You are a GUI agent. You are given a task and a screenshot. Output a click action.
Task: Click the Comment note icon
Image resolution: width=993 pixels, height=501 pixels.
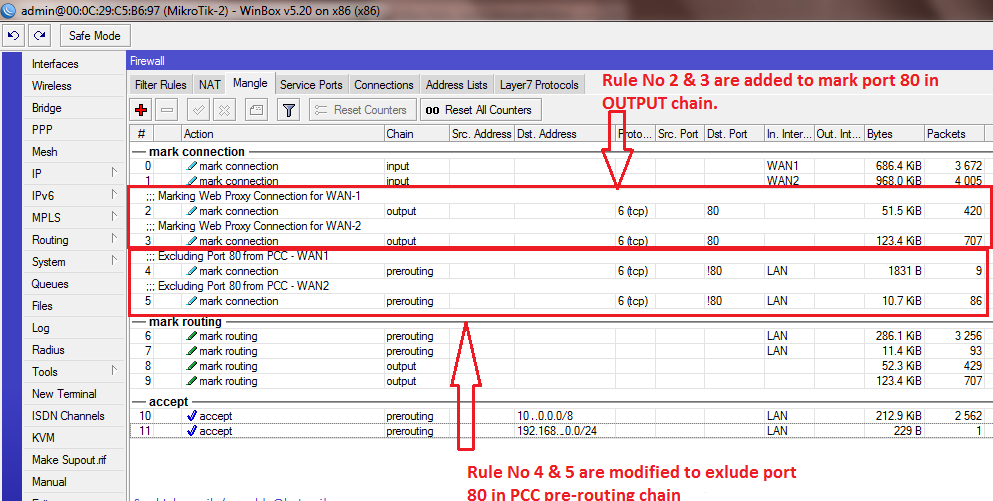click(x=256, y=110)
